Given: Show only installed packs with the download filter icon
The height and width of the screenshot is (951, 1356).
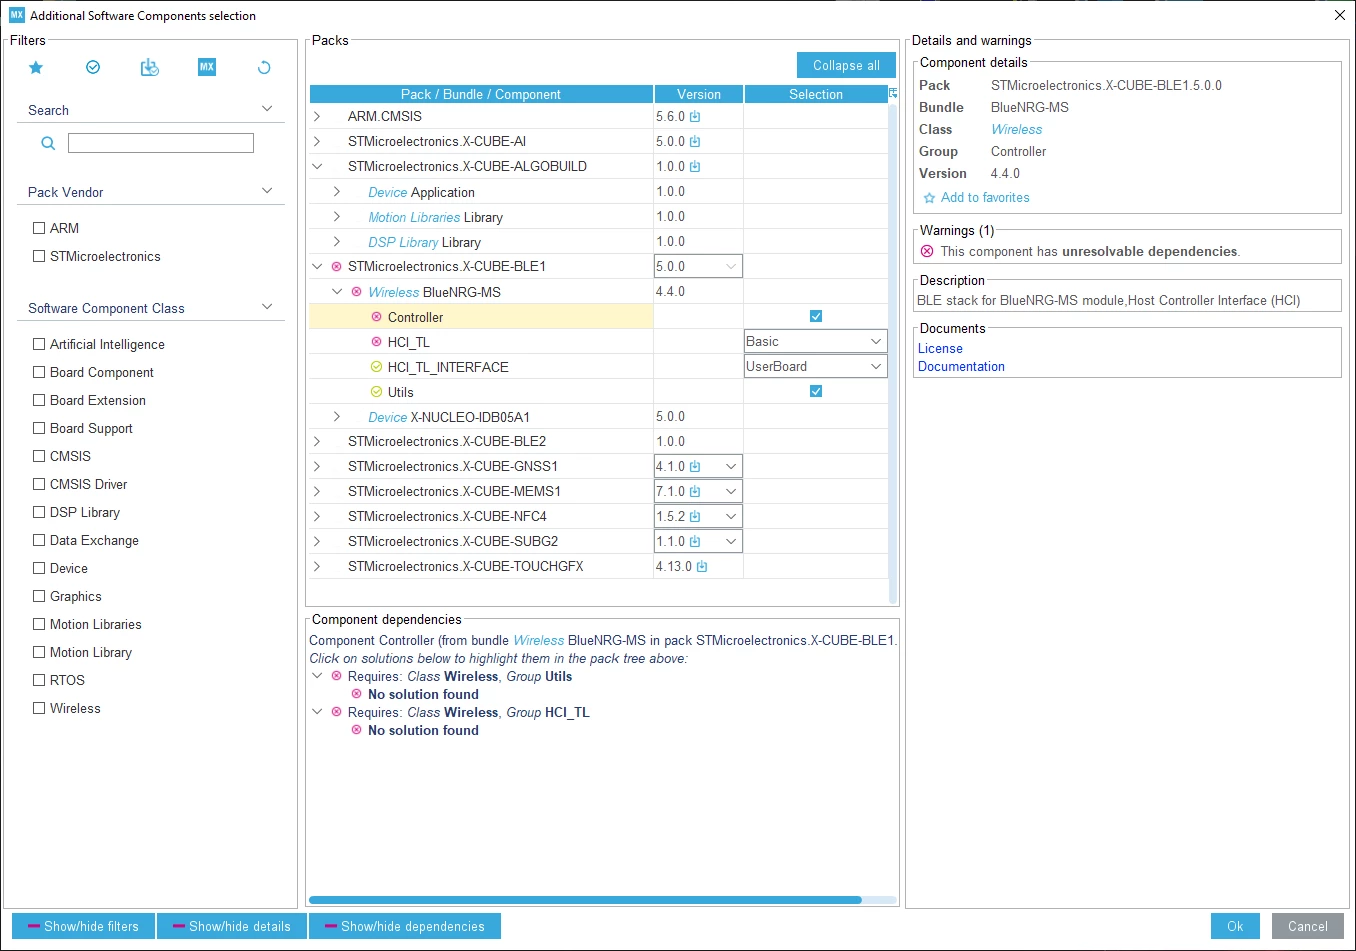Looking at the screenshot, I should click(x=150, y=67).
